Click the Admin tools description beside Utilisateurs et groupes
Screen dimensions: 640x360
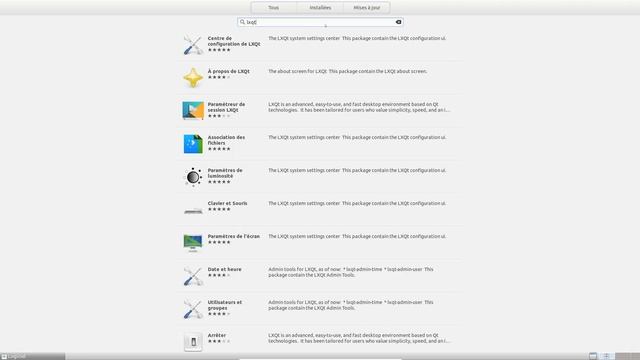(351, 305)
